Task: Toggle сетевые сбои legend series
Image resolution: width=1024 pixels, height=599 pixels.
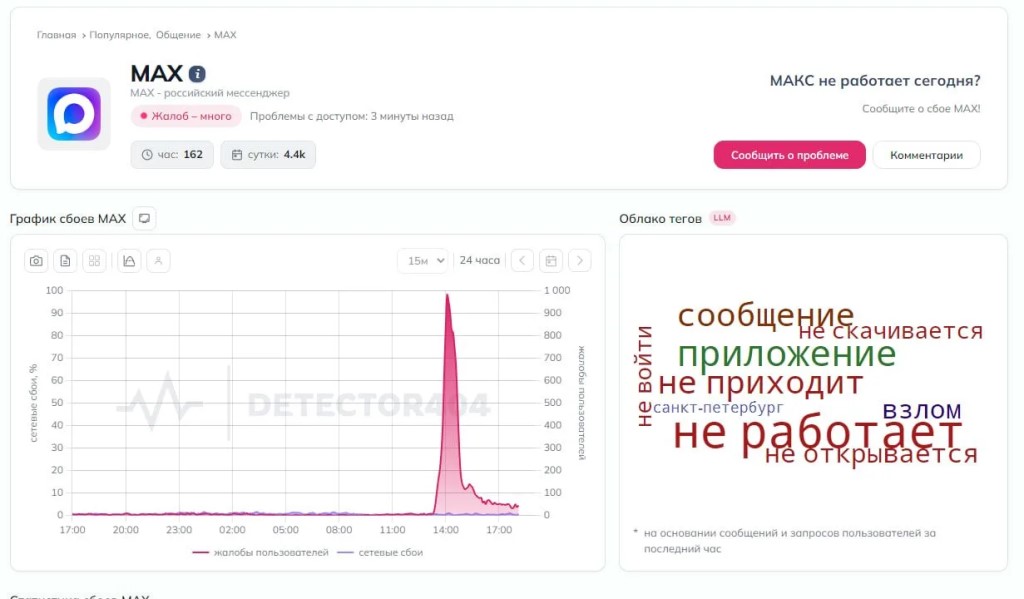Action: click(380, 553)
